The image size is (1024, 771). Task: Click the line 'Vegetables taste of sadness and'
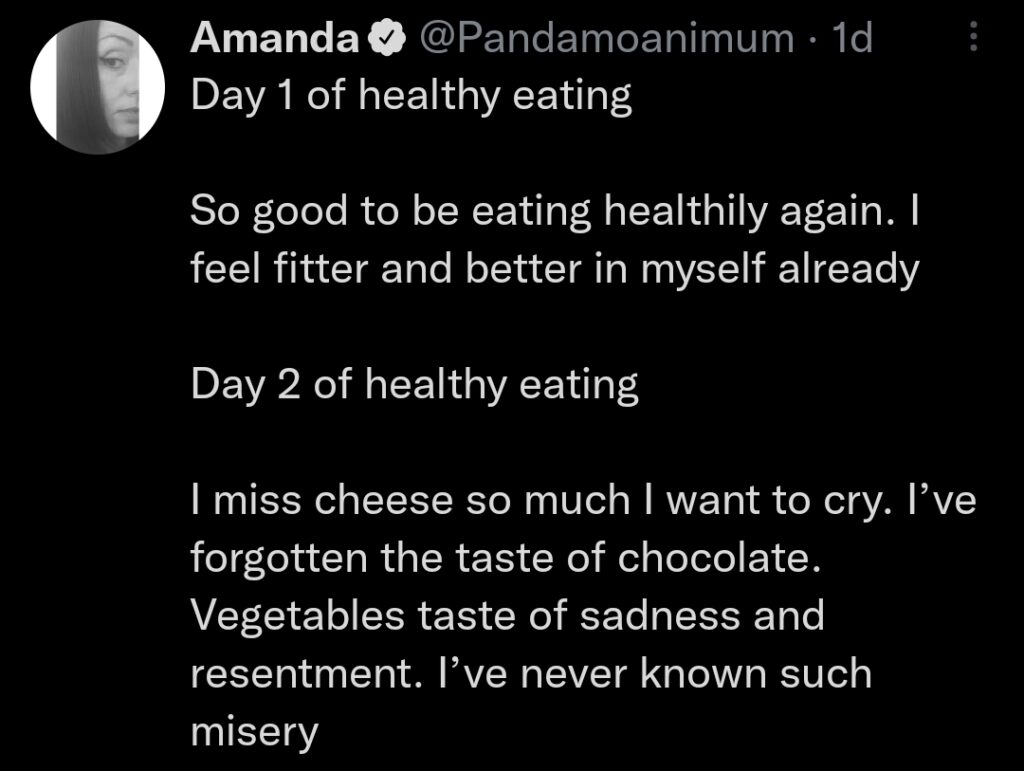click(507, 616)
